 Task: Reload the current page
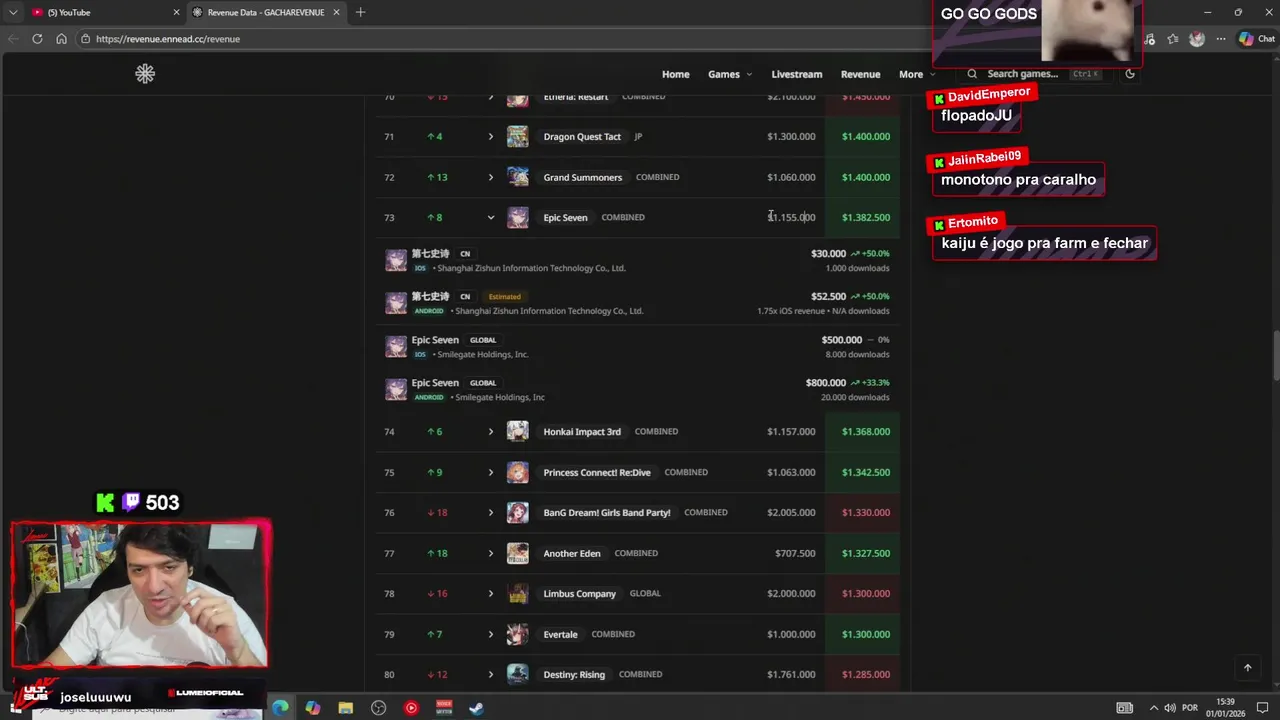37,39
